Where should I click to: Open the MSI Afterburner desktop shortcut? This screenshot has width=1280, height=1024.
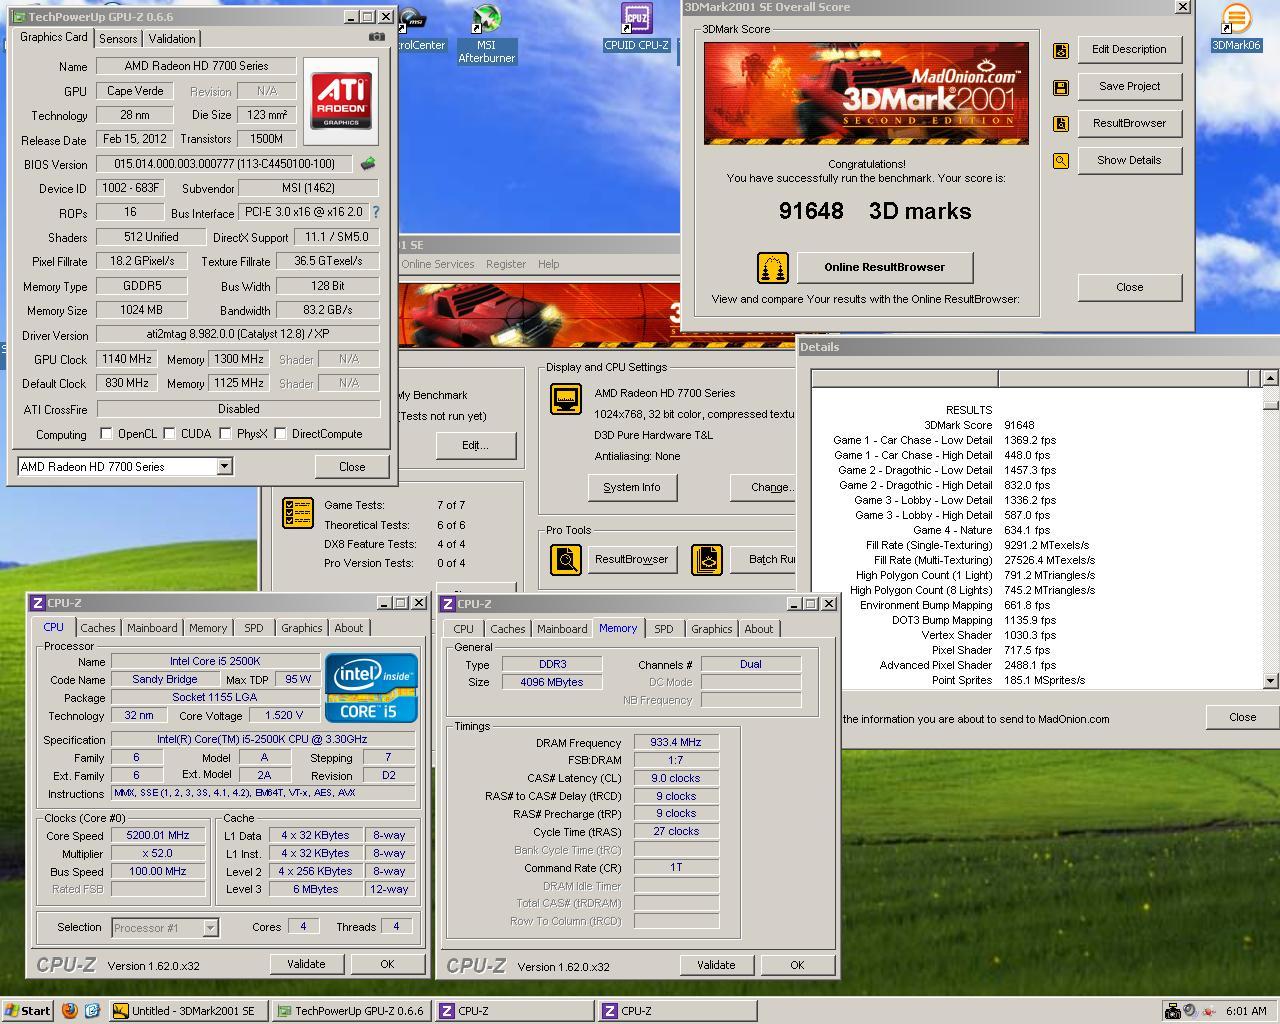[x=486, y=34]
